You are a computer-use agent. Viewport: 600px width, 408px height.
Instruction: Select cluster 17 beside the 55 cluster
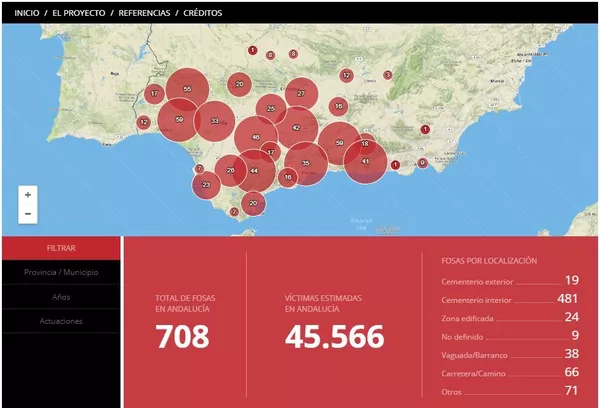[x=154, y=94]
